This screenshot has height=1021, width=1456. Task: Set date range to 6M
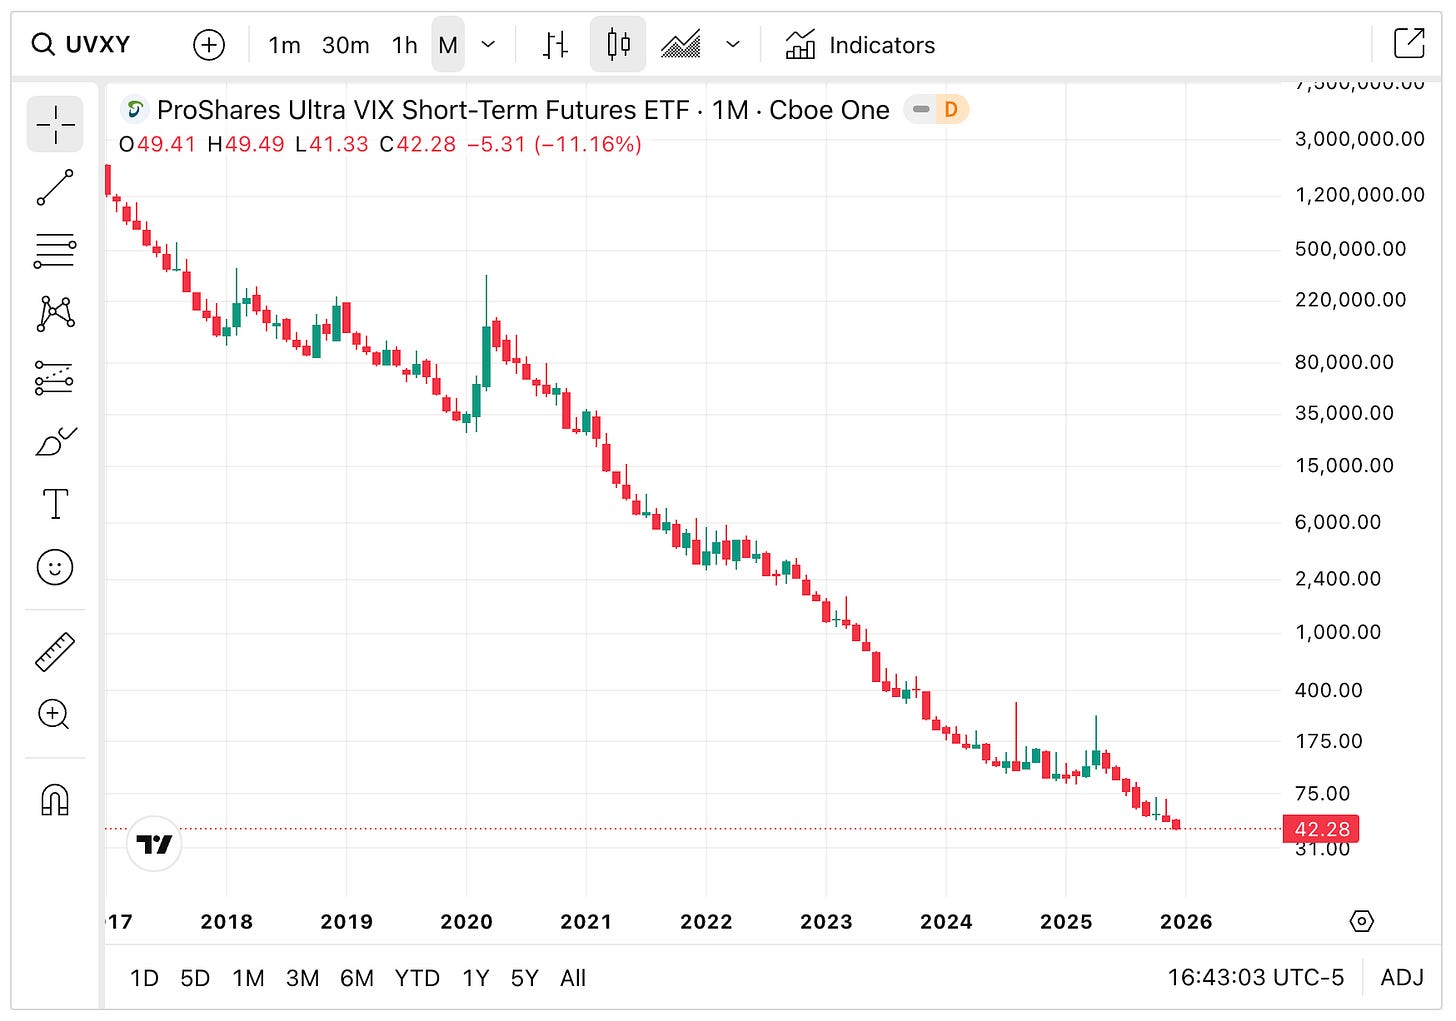pyautogui.click(x=356, y=978)
